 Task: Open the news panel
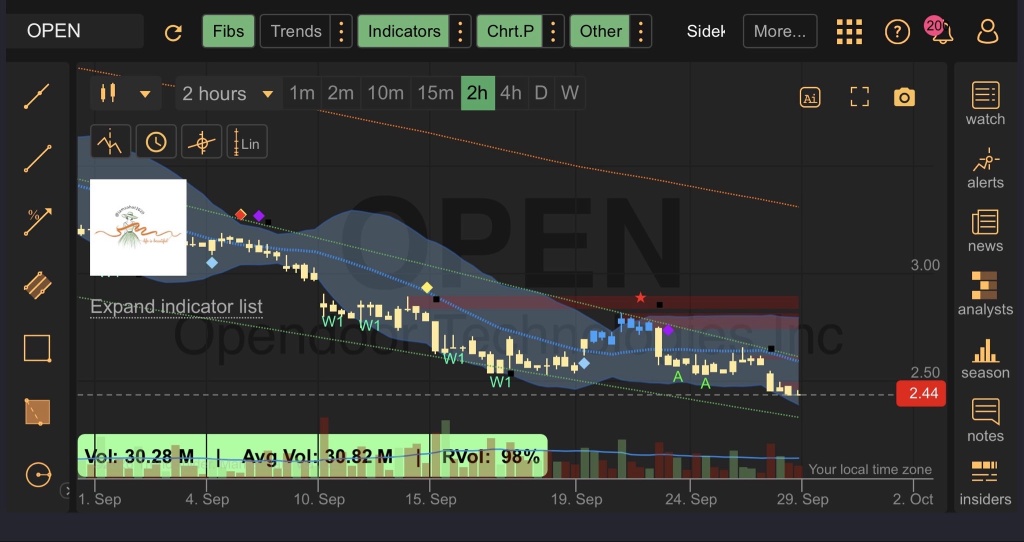click(x=985, y=231)
